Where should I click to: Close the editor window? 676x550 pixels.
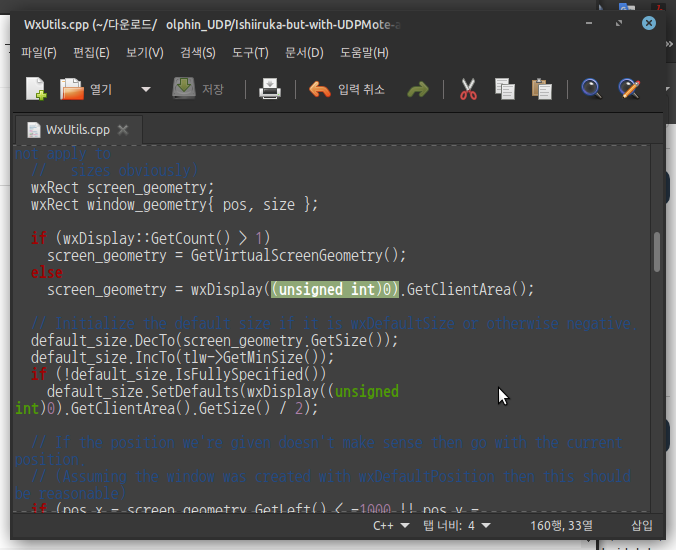click(648, 23)
